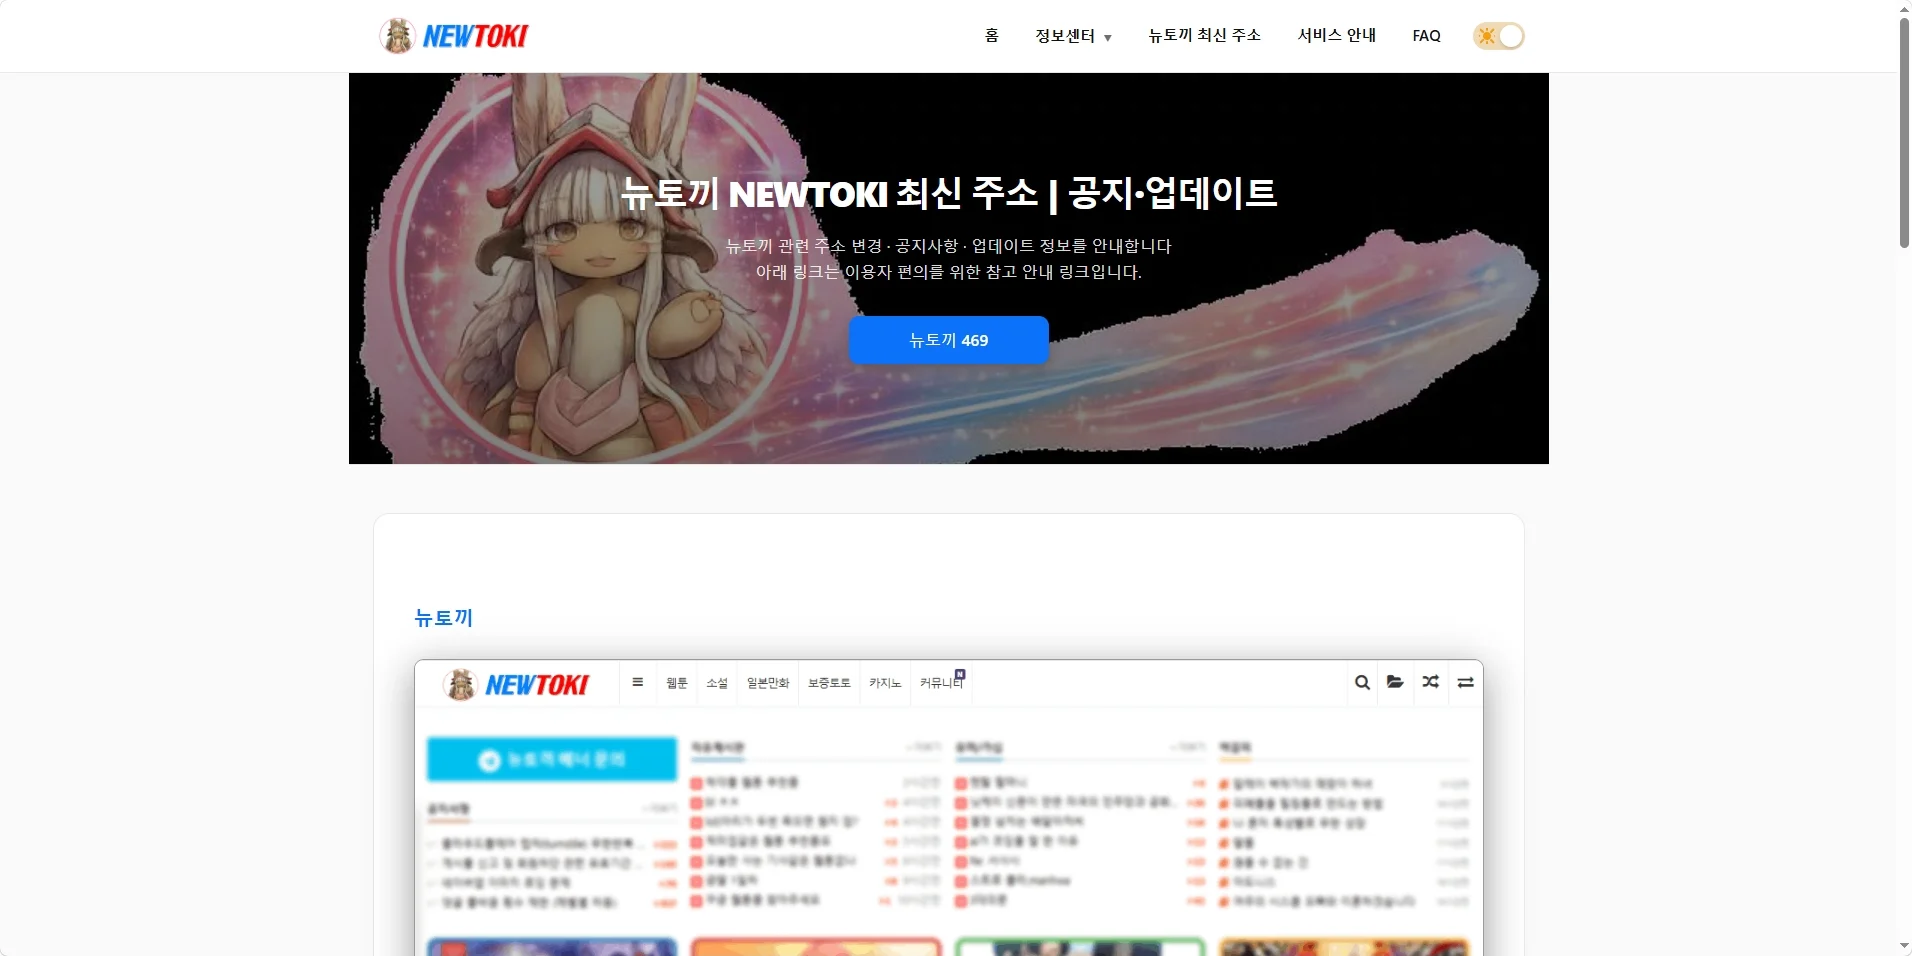Click the 뉴토끼 heading link
Screen dimensions: 1912x956
[444, 618]
